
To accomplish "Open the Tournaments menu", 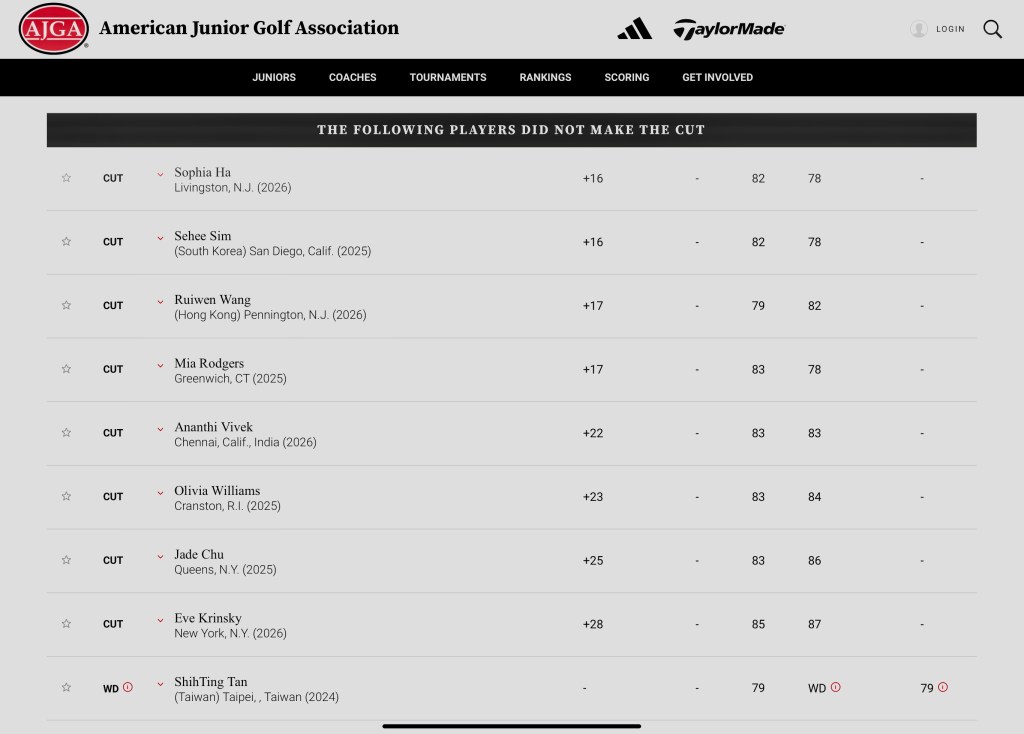I will coord(448,77).
